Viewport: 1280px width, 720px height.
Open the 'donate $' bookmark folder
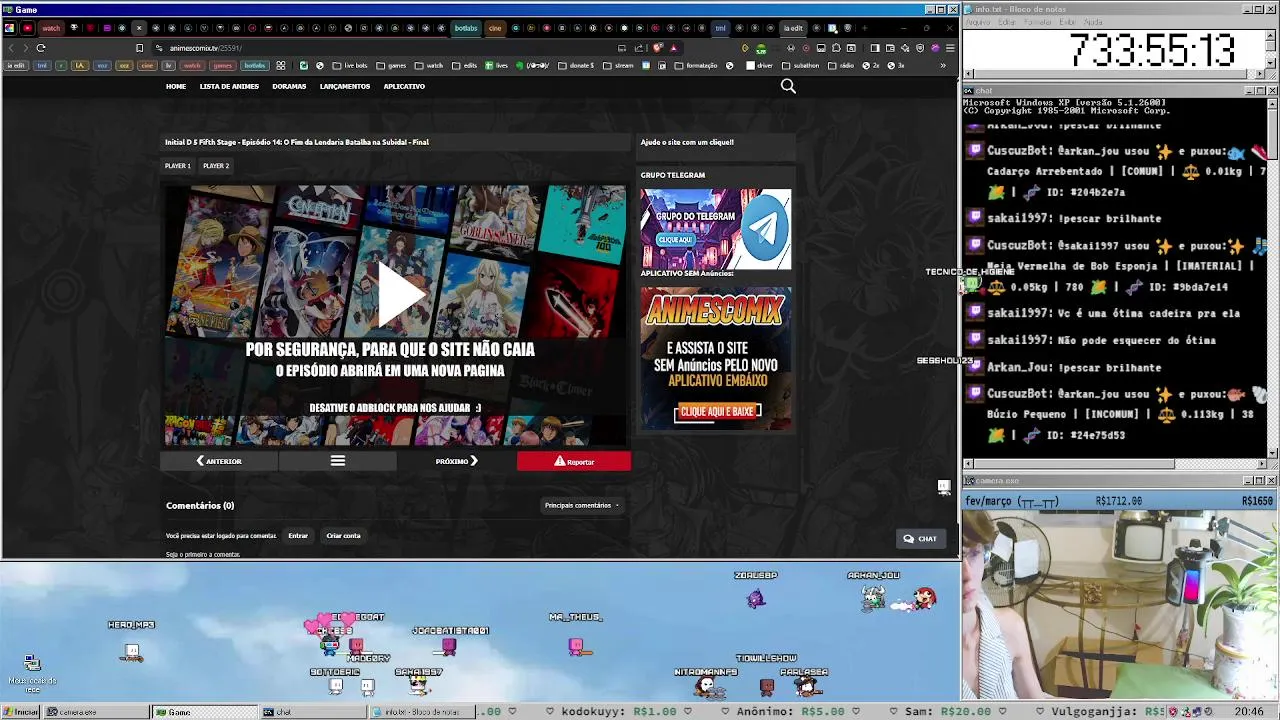tap(575, 66)
